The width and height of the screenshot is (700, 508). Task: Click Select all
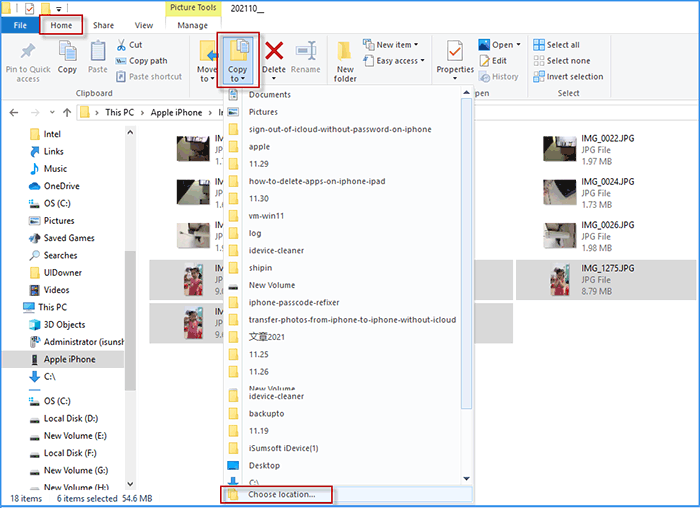556,45
